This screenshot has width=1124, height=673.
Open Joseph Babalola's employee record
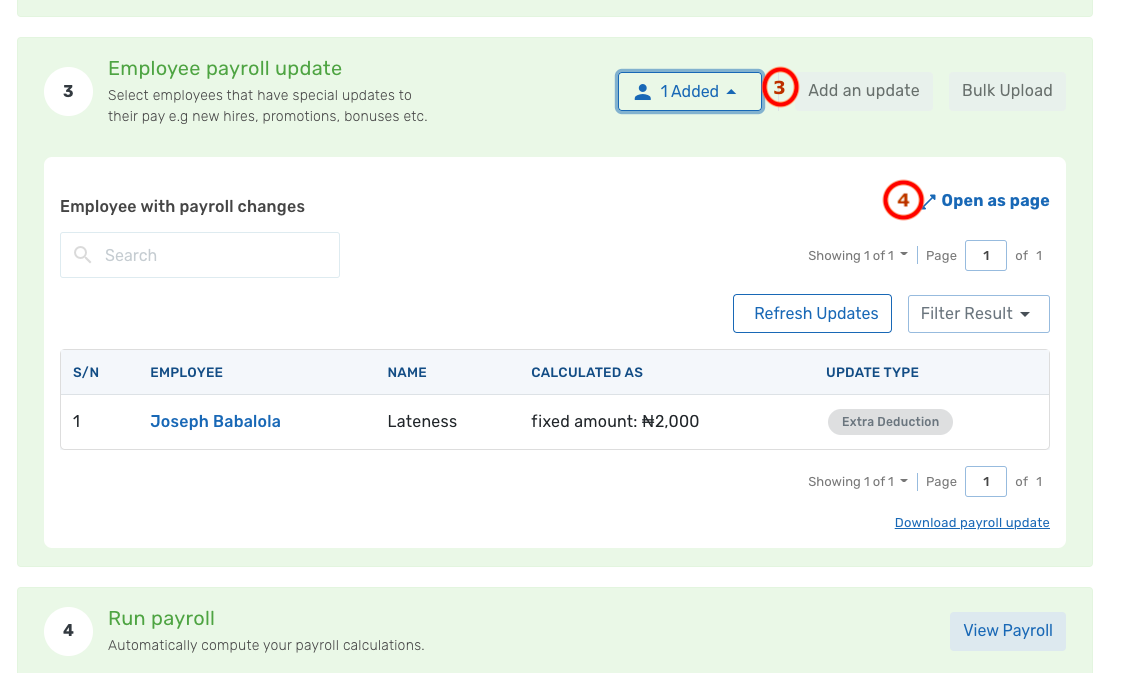pos(215,421)
